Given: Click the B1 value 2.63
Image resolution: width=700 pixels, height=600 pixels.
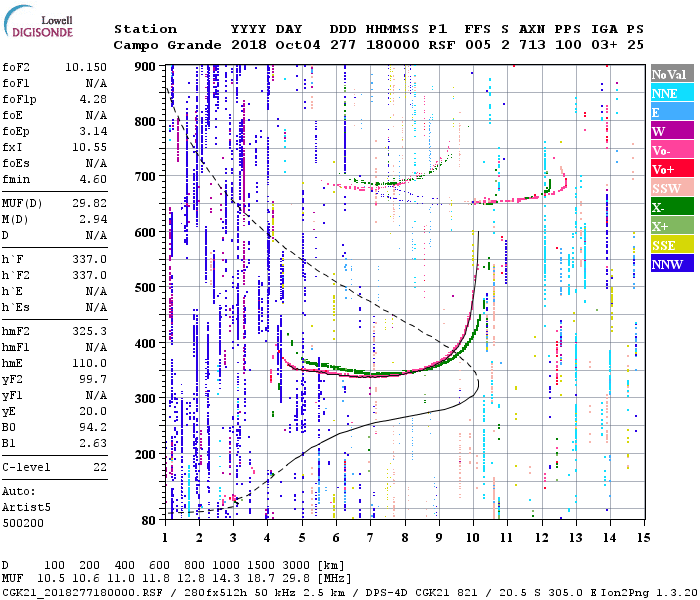Looking at the screenshot, I should coord(93,443).
